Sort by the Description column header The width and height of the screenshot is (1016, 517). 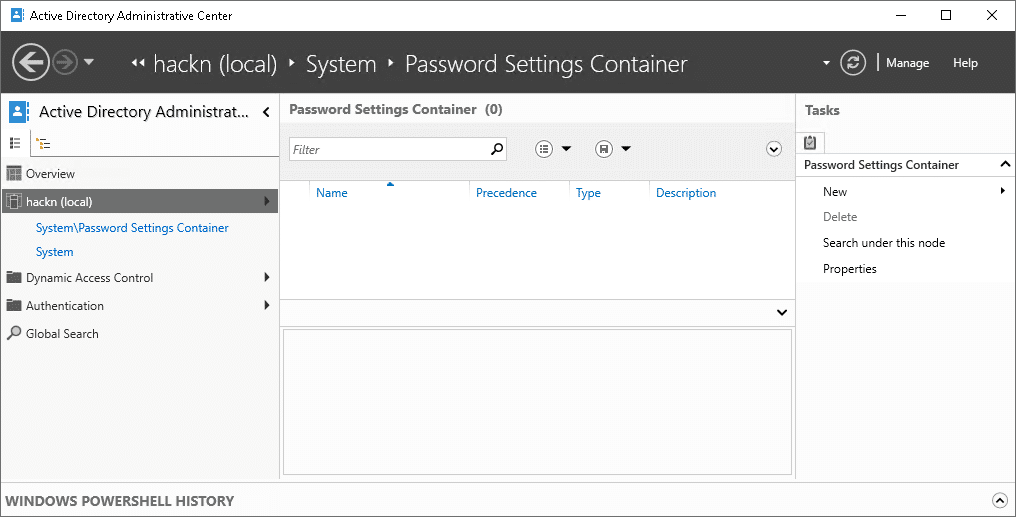coord(686,192)
